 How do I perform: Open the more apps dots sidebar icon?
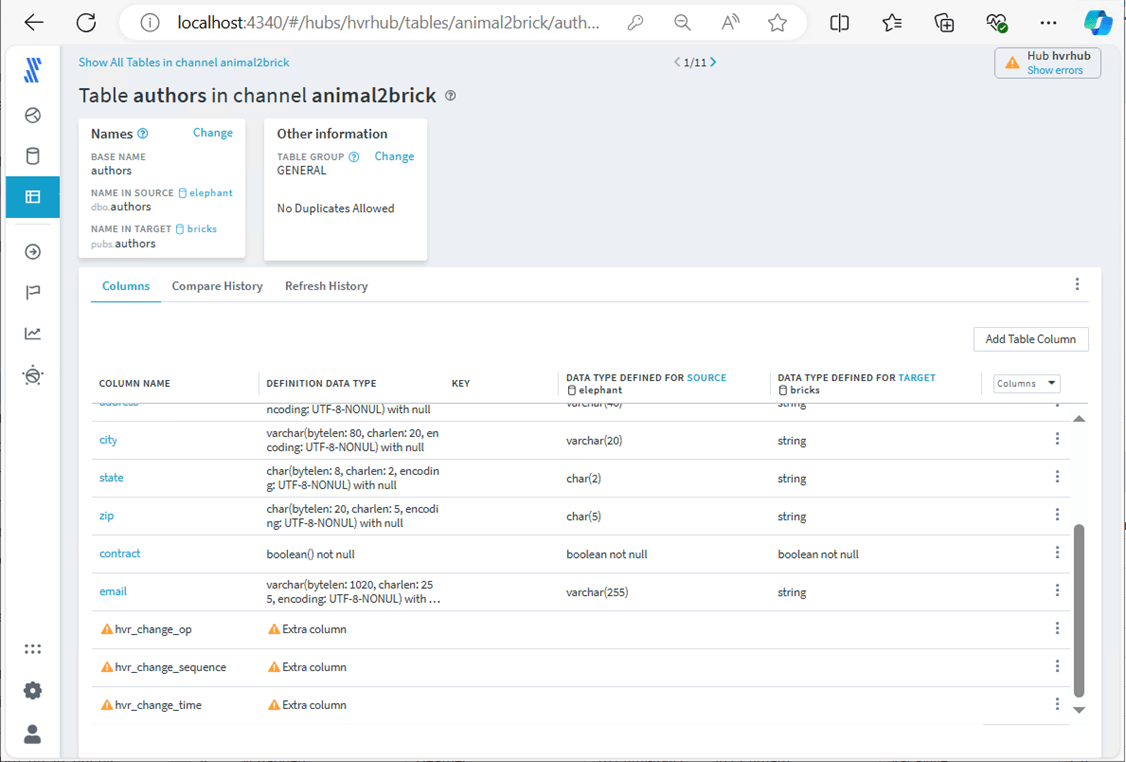pyautogui.click(x=32, y=649)
